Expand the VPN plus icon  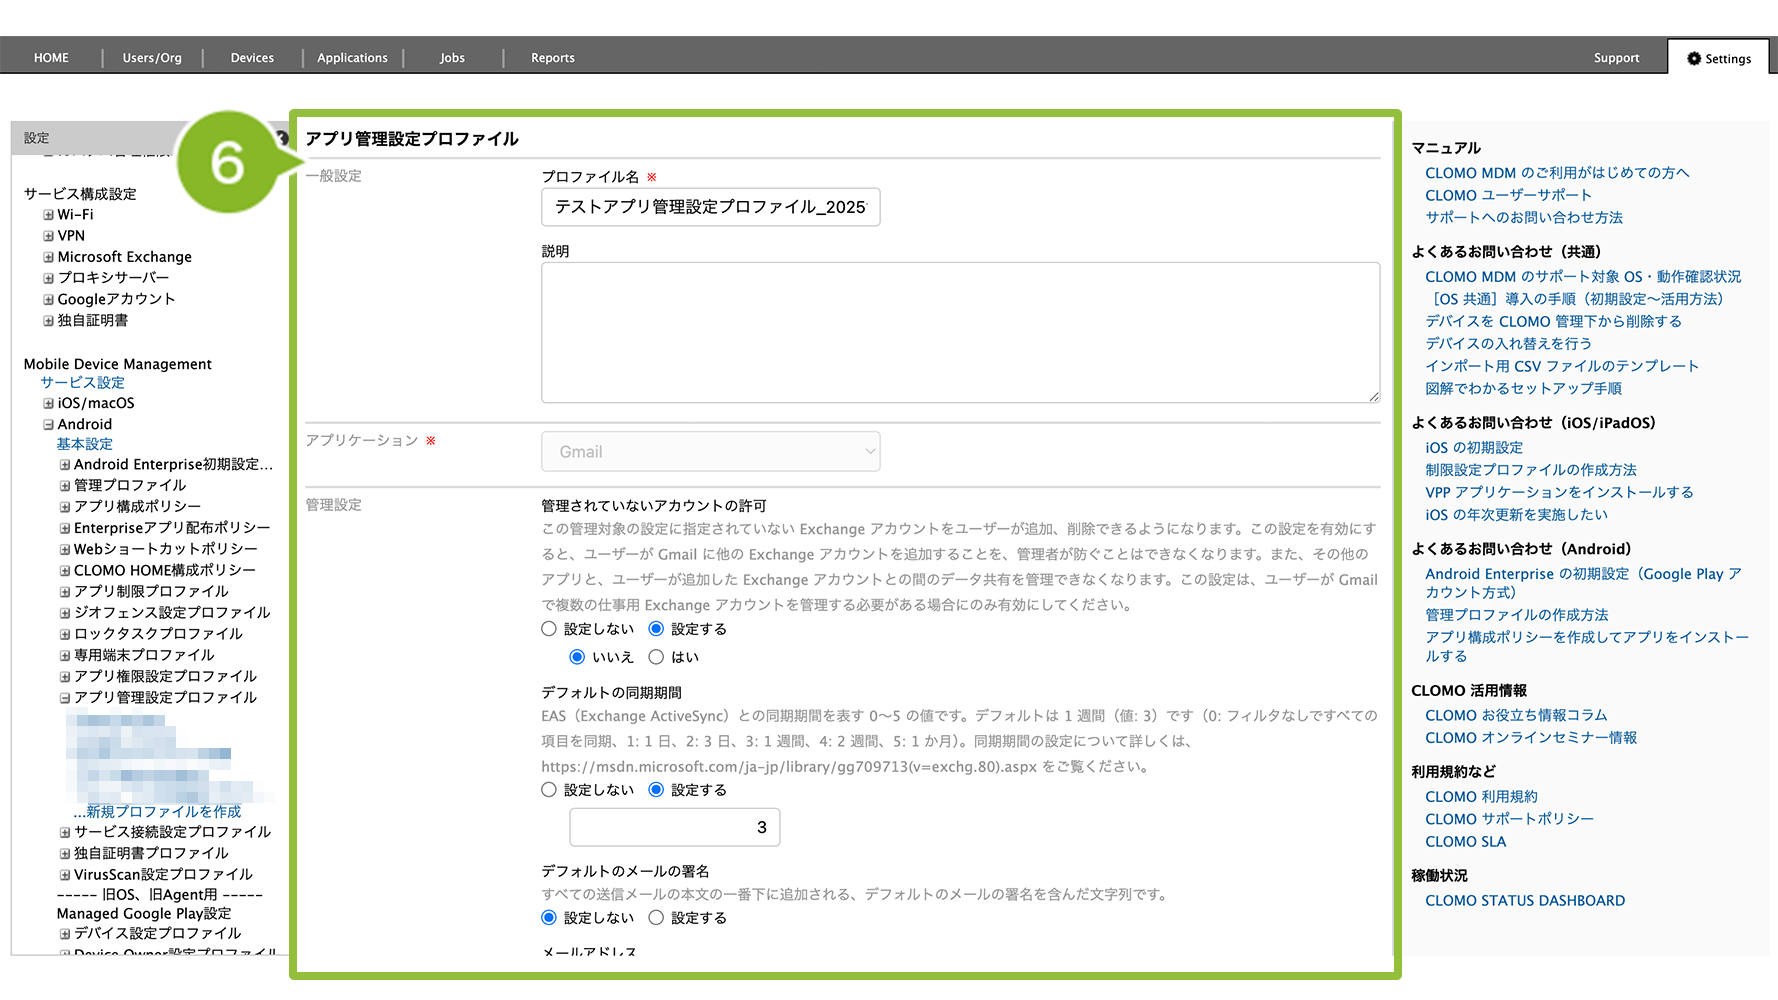click(x=48, y=236)
